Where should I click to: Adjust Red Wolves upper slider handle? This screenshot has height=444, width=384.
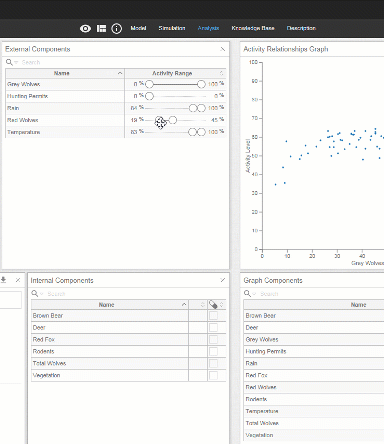coord(173,120)
